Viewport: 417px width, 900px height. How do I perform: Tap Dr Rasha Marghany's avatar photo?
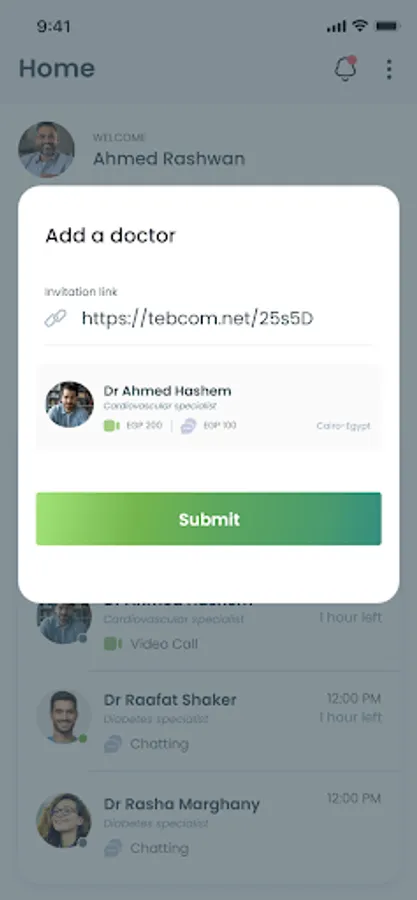coord(64,821)
